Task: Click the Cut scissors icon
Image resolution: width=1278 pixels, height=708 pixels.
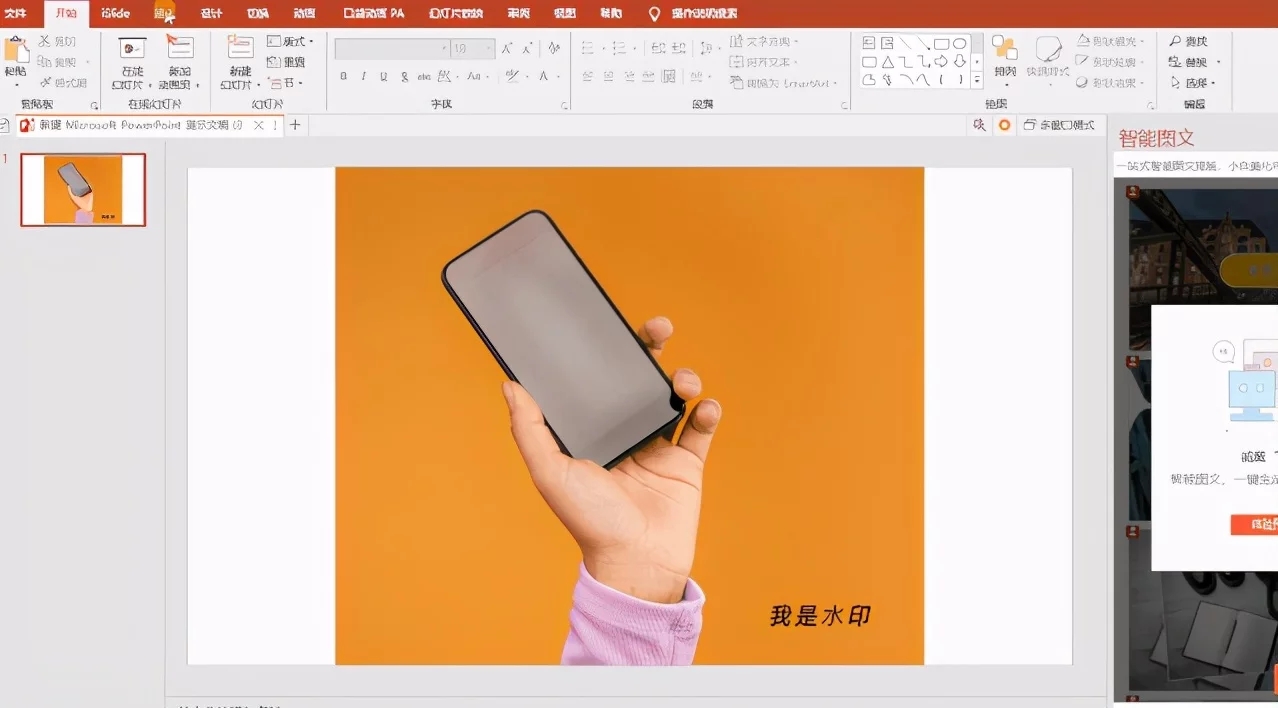Action: point(46,41)
